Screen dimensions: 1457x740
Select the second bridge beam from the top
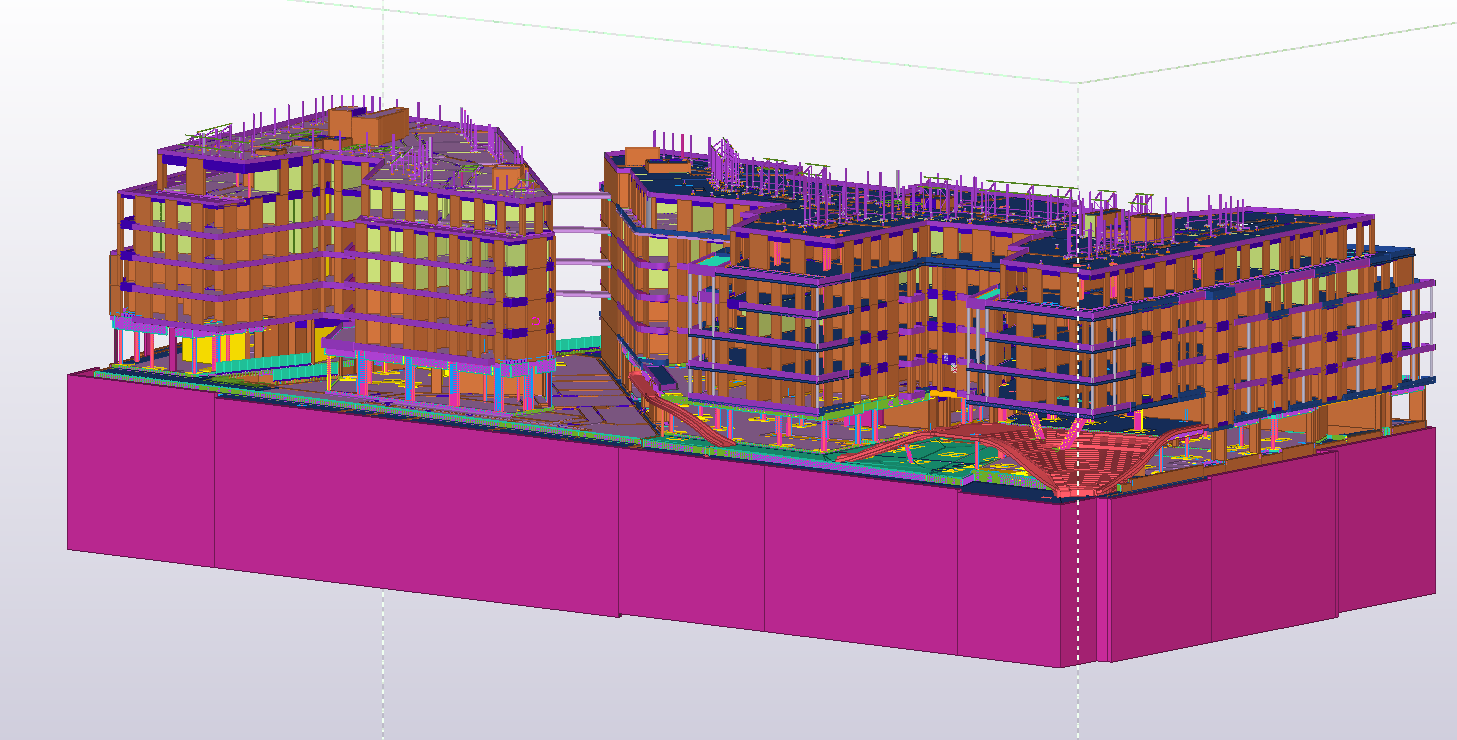pos(578,230)
